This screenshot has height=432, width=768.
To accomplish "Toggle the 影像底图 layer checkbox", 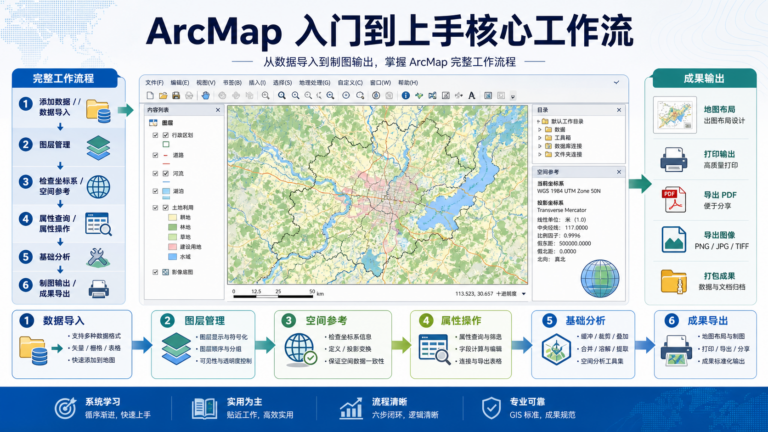I will pos(155,272).
